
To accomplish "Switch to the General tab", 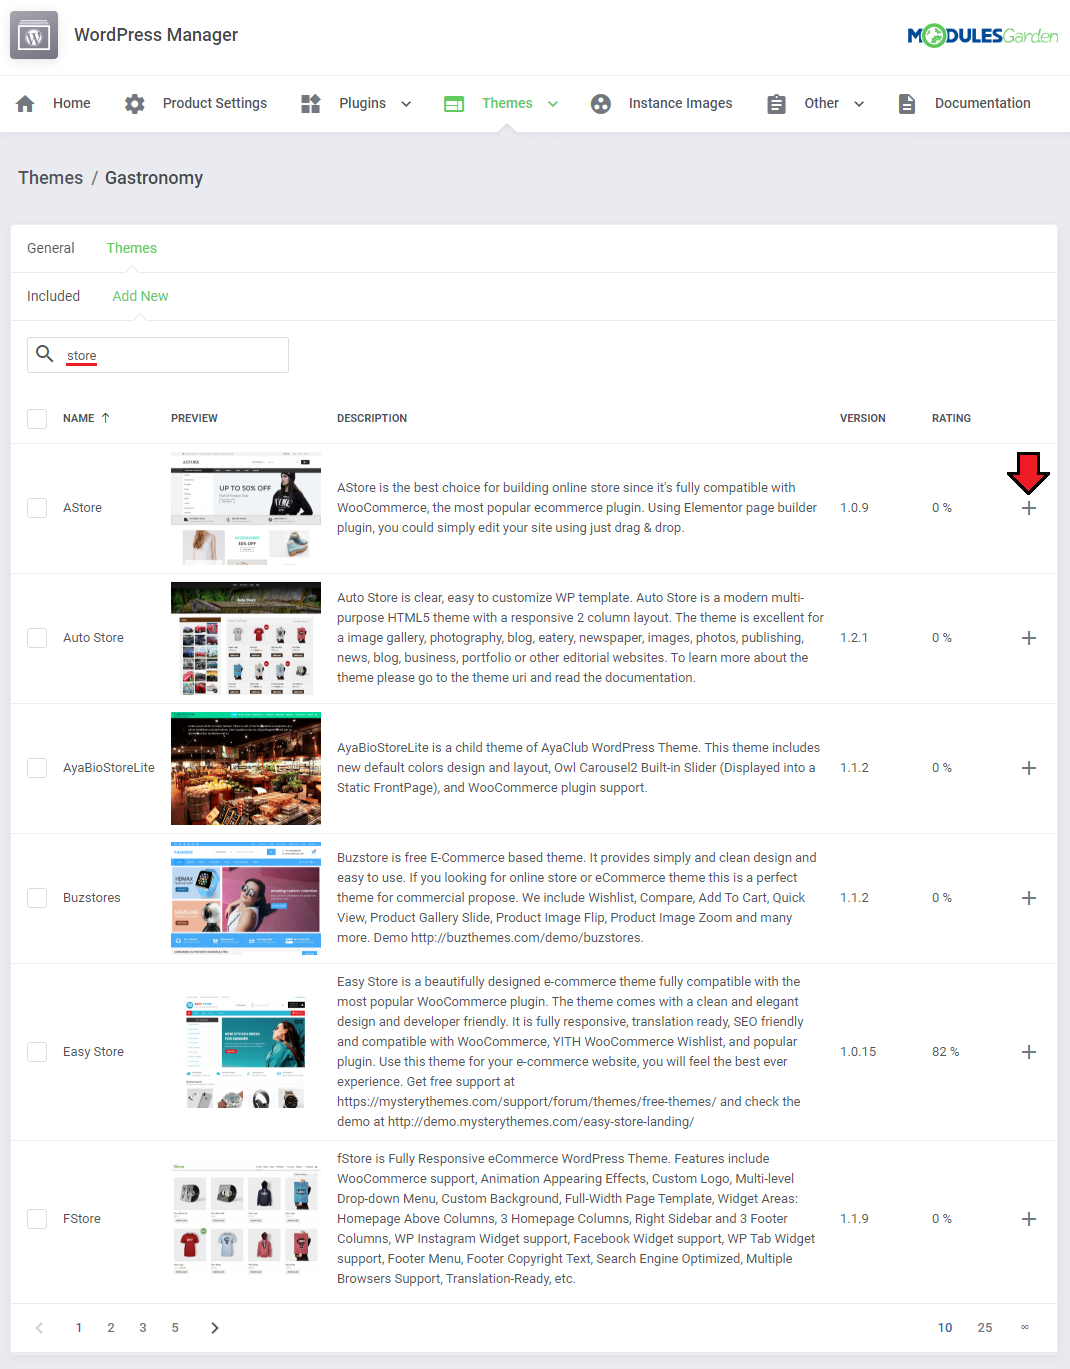I will coord(51,249).
